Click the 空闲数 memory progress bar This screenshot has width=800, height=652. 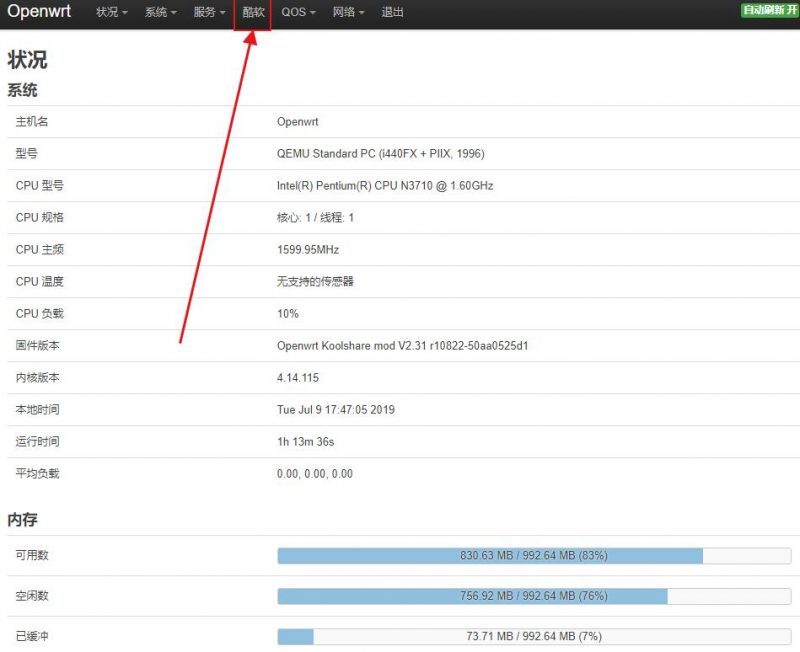(x=533, y=596)
